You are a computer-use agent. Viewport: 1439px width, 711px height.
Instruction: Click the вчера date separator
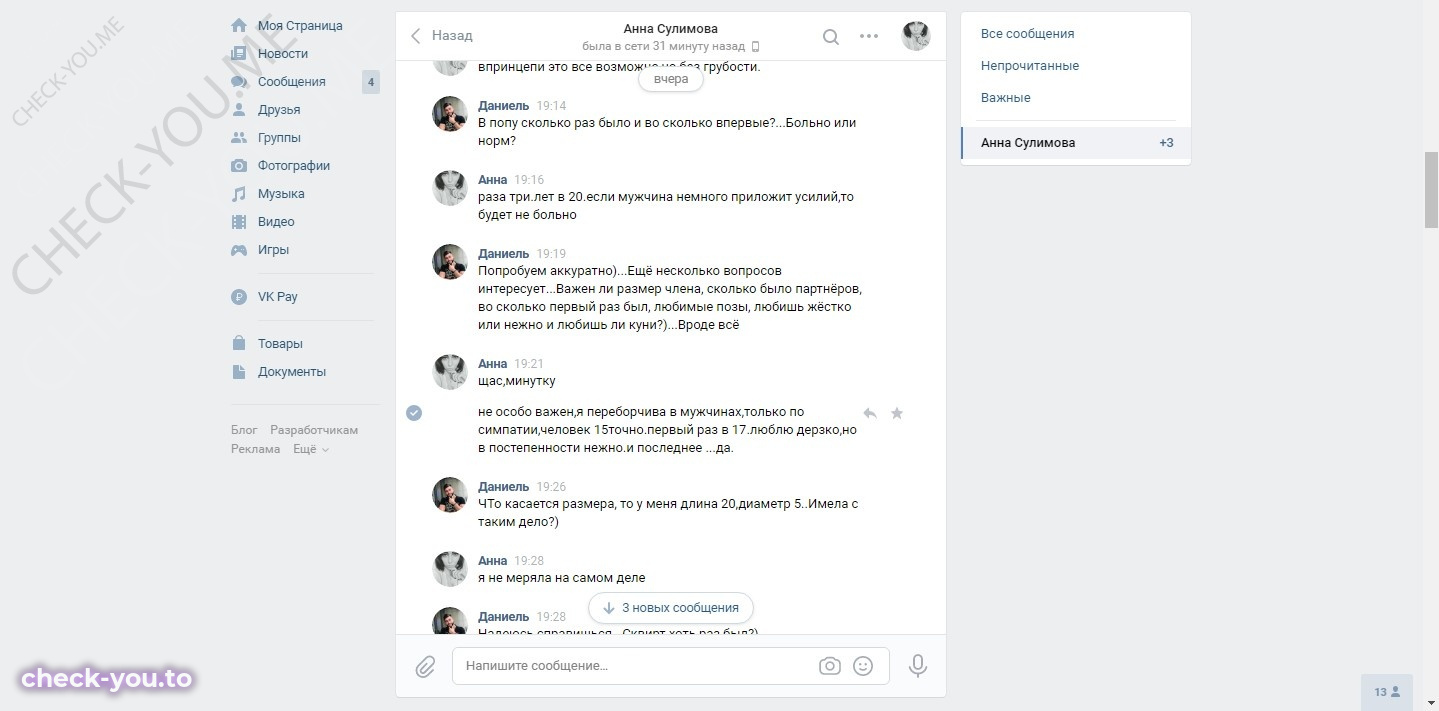coord(671,79)
